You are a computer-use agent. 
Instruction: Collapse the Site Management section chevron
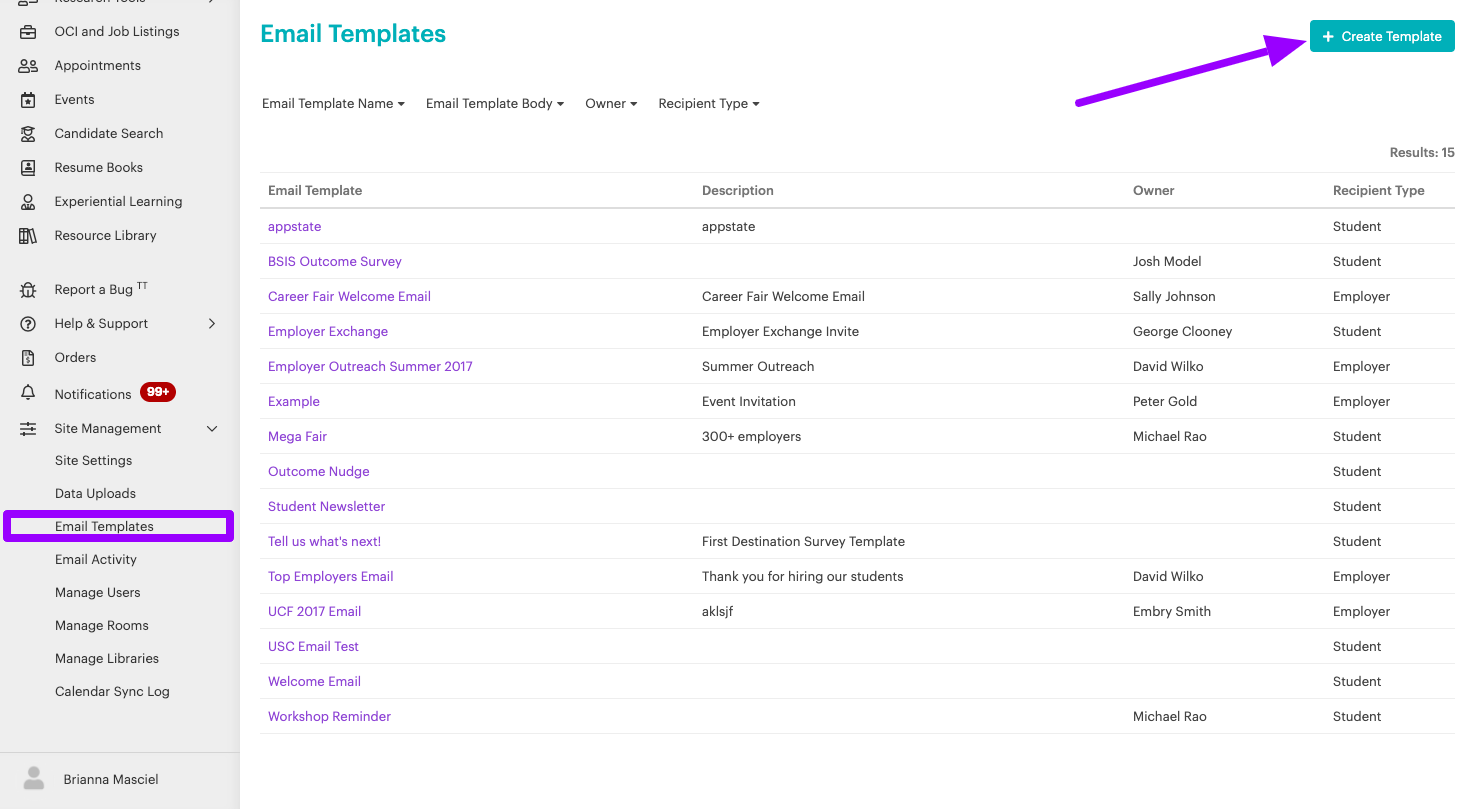click(x=212, y=429)
